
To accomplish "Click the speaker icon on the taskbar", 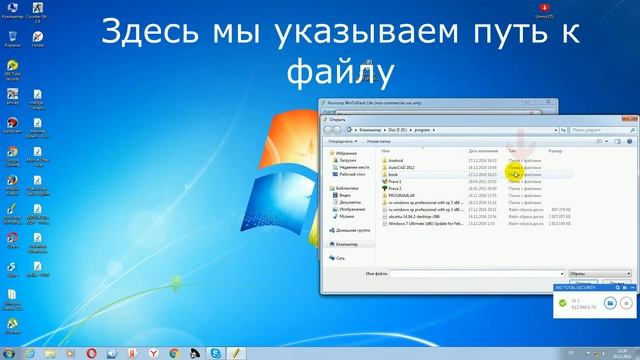I will tap(112, 353).
